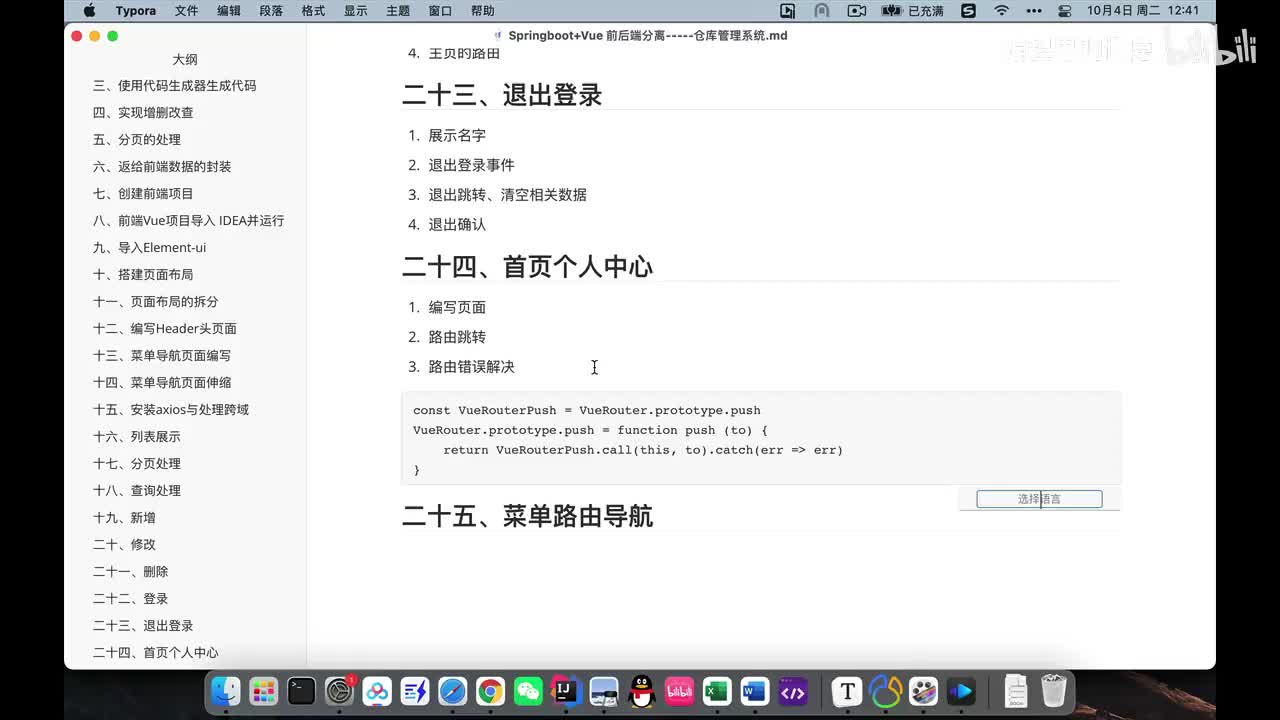1280x720 pixels.
Task: Click the screen recording camera icon
Action: pos(856,11)
